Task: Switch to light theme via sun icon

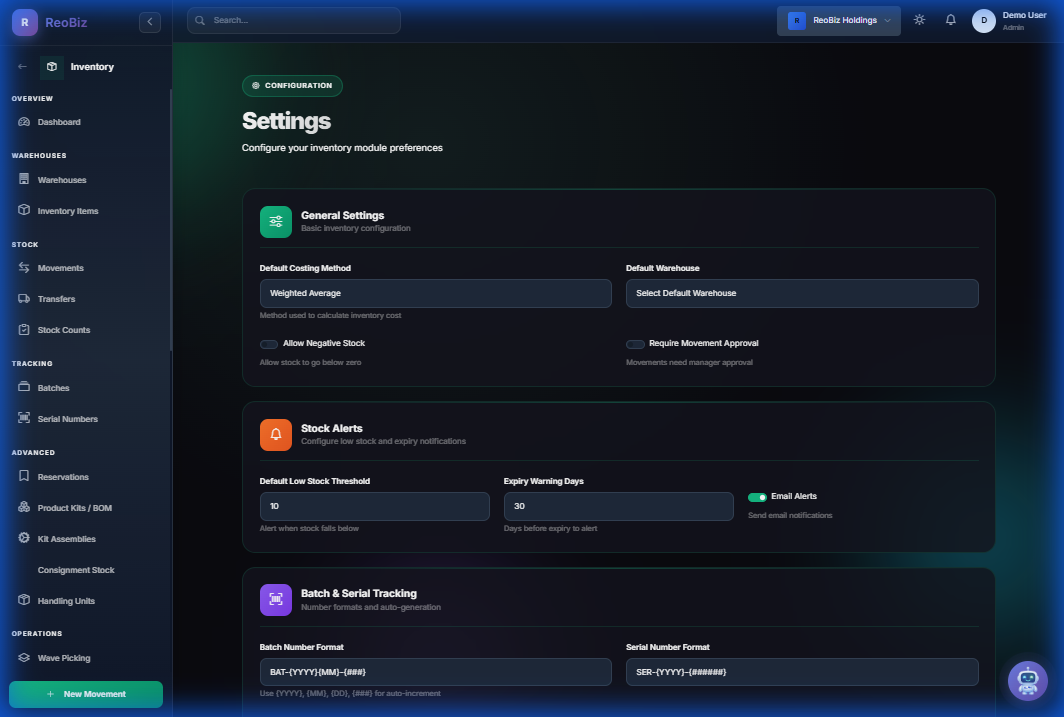Action: (919, 19)
